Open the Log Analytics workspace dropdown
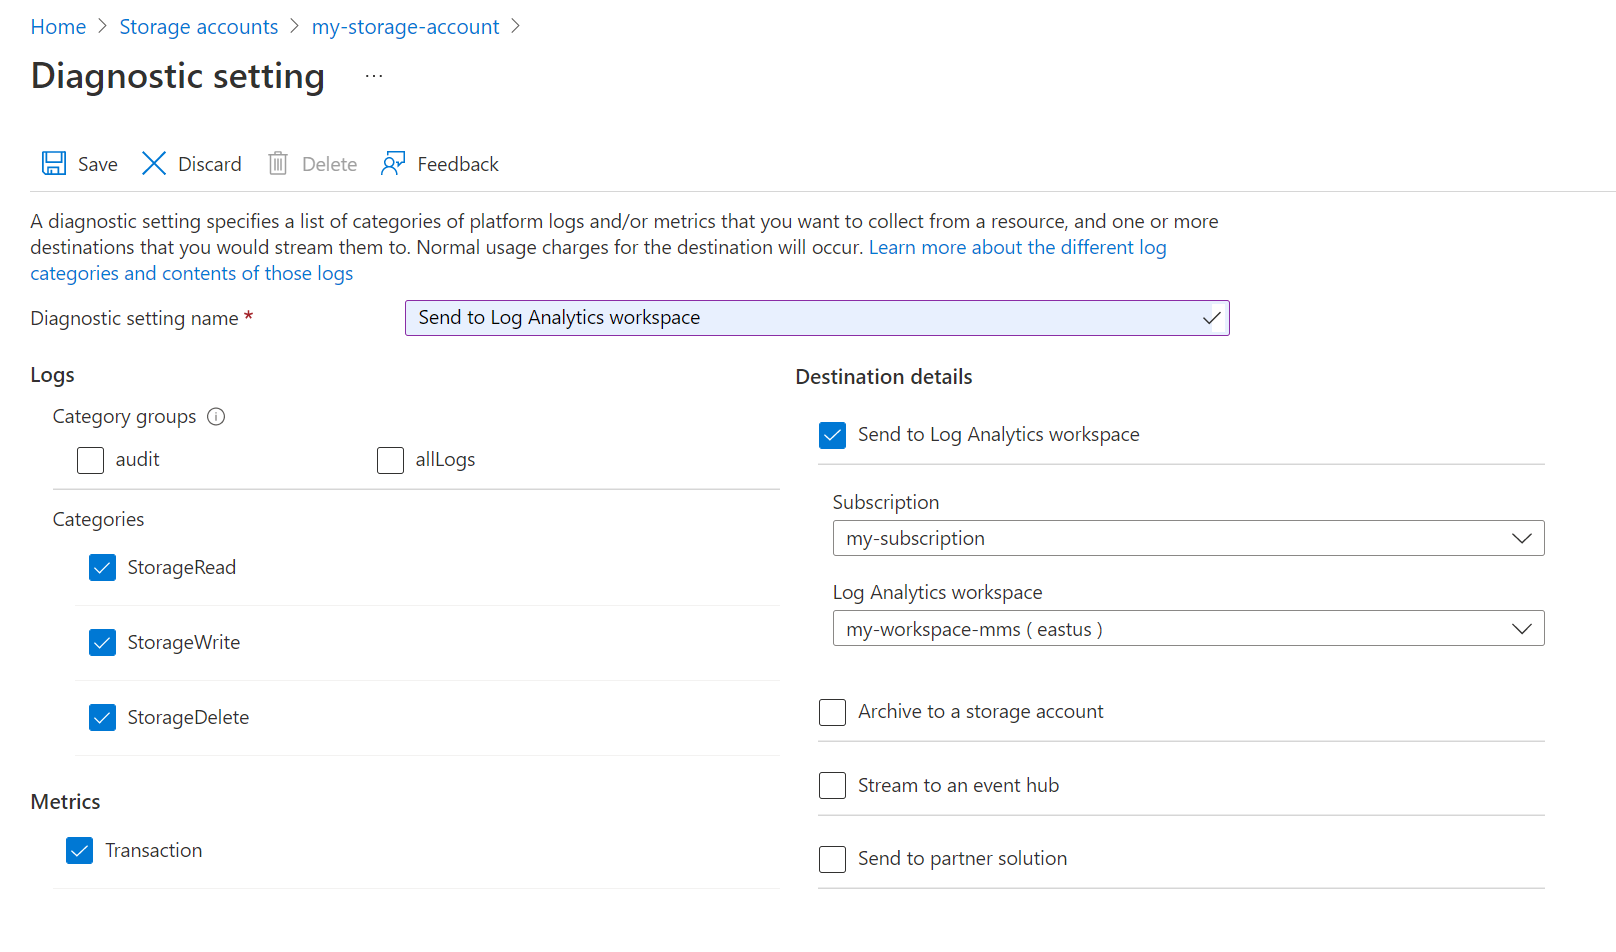The image size is (1616, 952). point(1188,629)
